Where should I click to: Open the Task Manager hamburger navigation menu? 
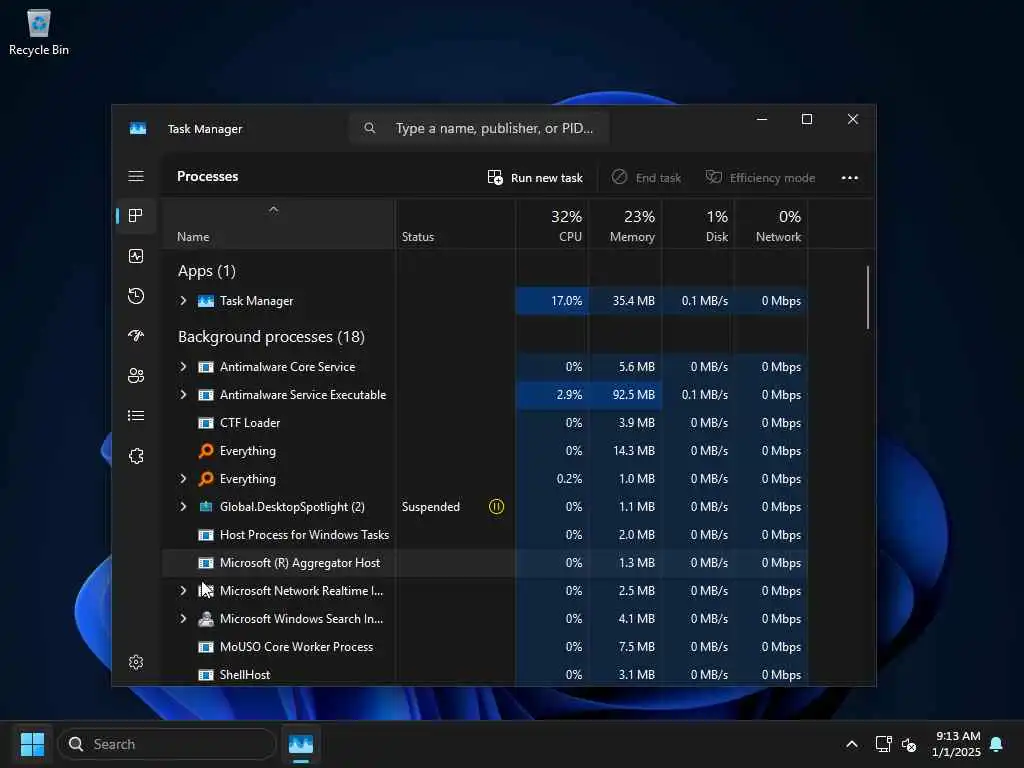136,176
